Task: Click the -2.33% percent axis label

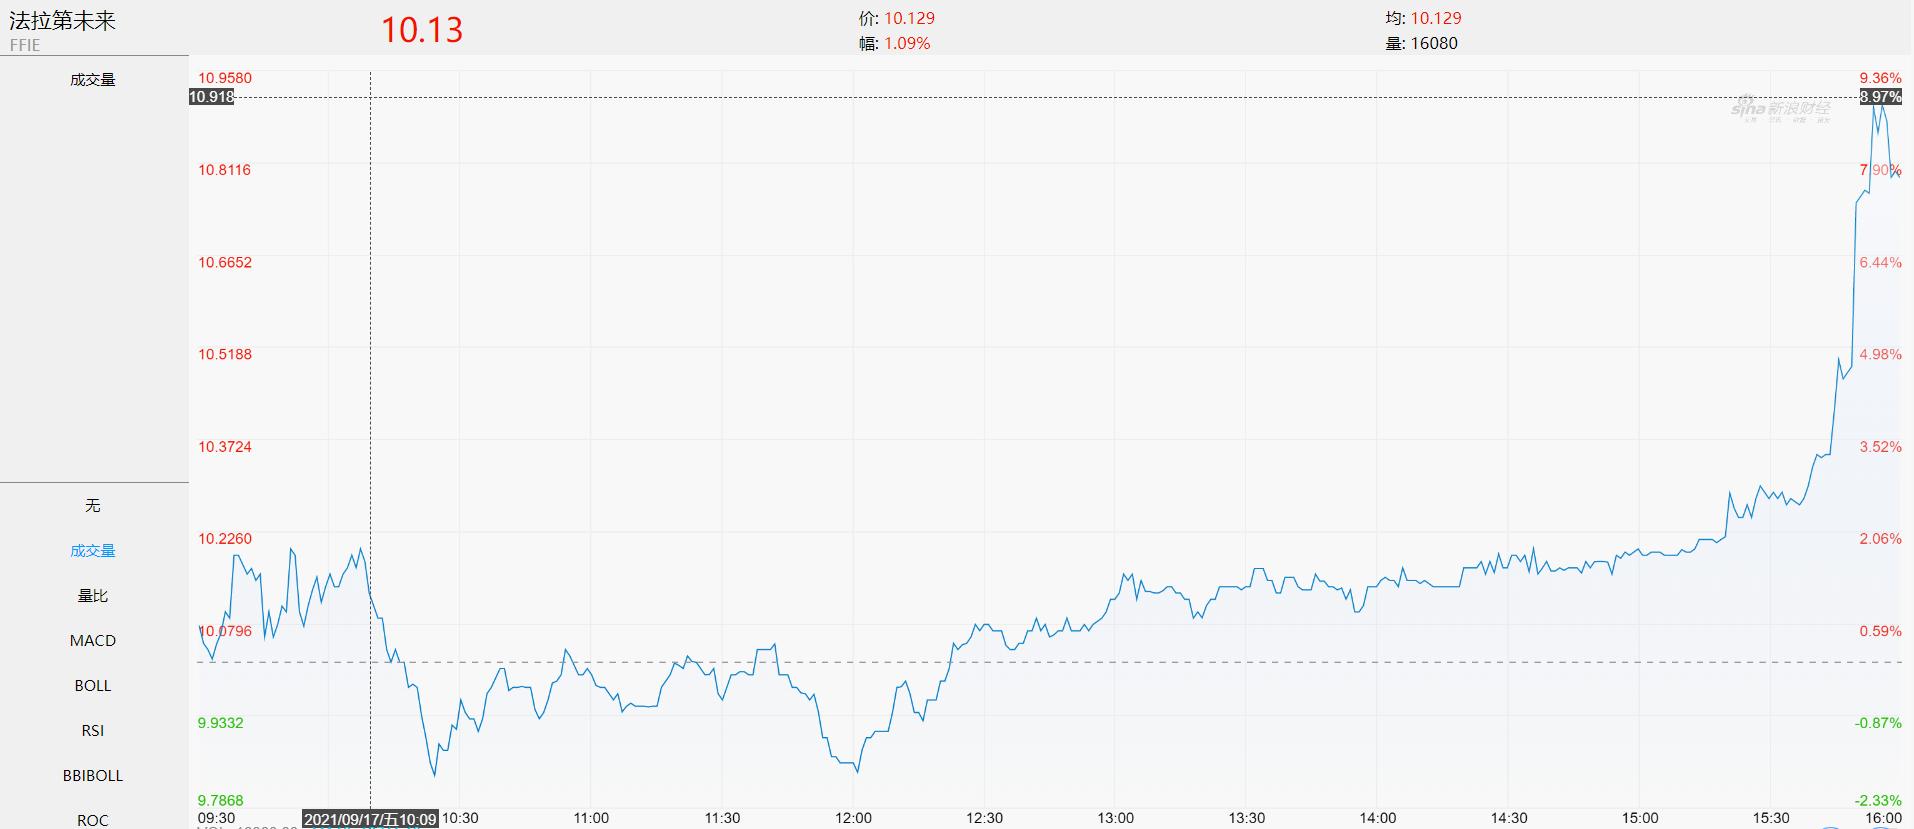Action: tap(1878, 800)
